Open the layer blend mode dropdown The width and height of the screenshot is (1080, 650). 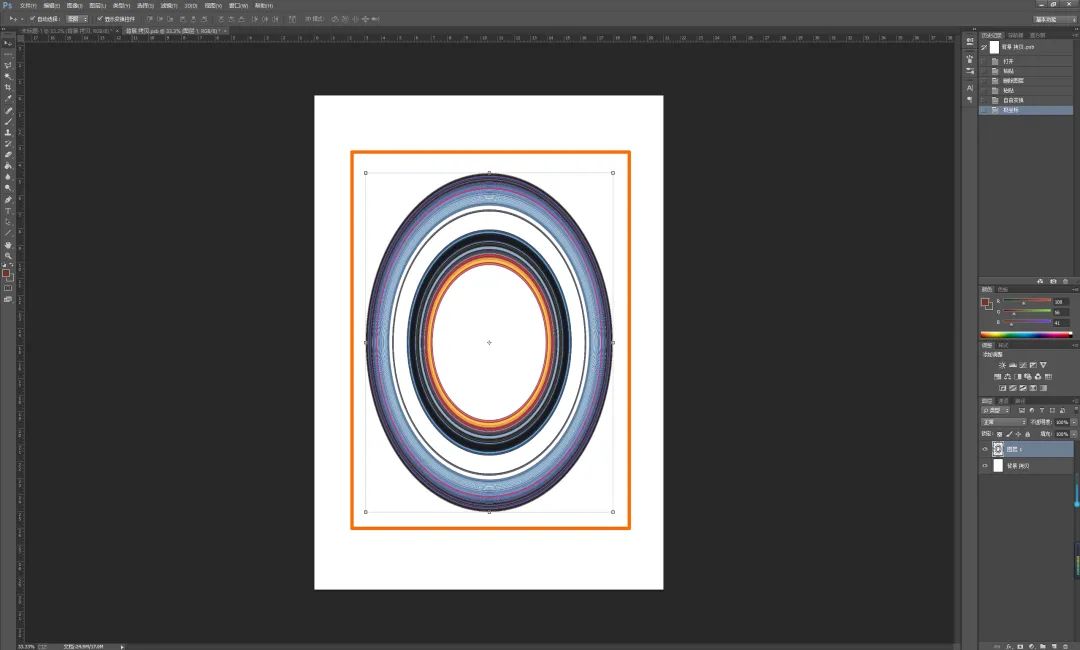1004,422
